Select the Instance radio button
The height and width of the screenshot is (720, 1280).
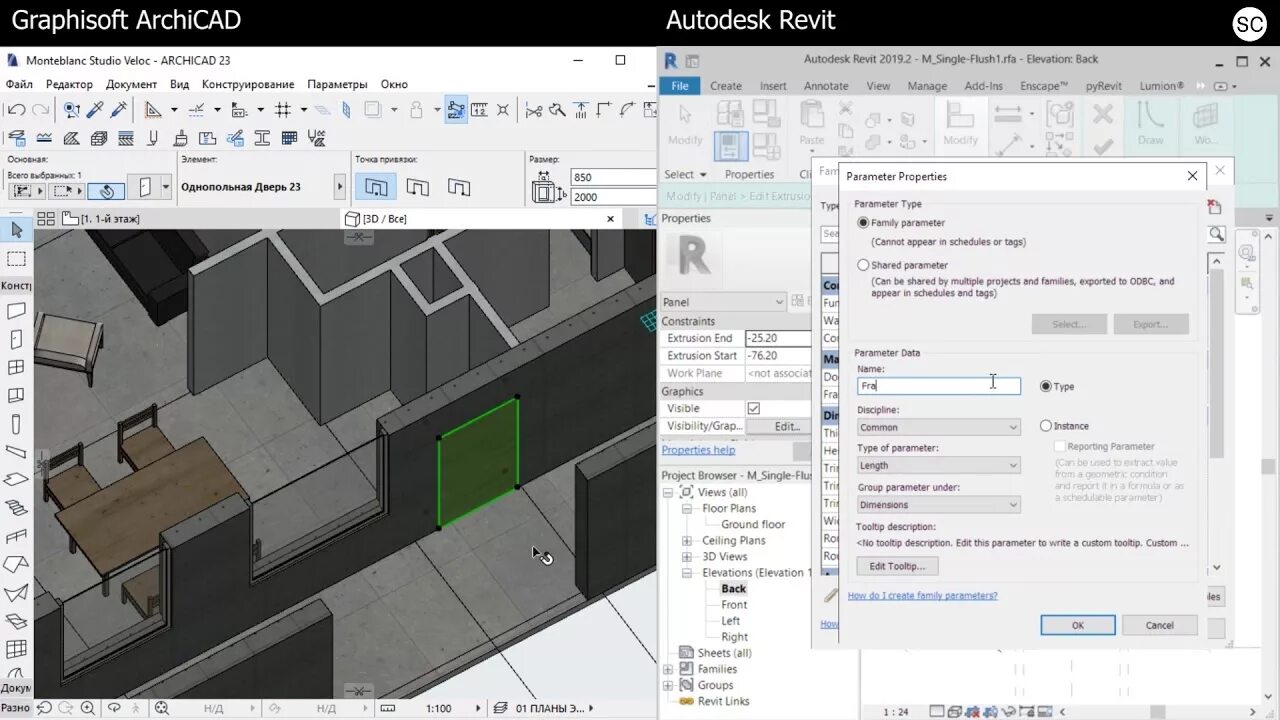pos(1046,426)
